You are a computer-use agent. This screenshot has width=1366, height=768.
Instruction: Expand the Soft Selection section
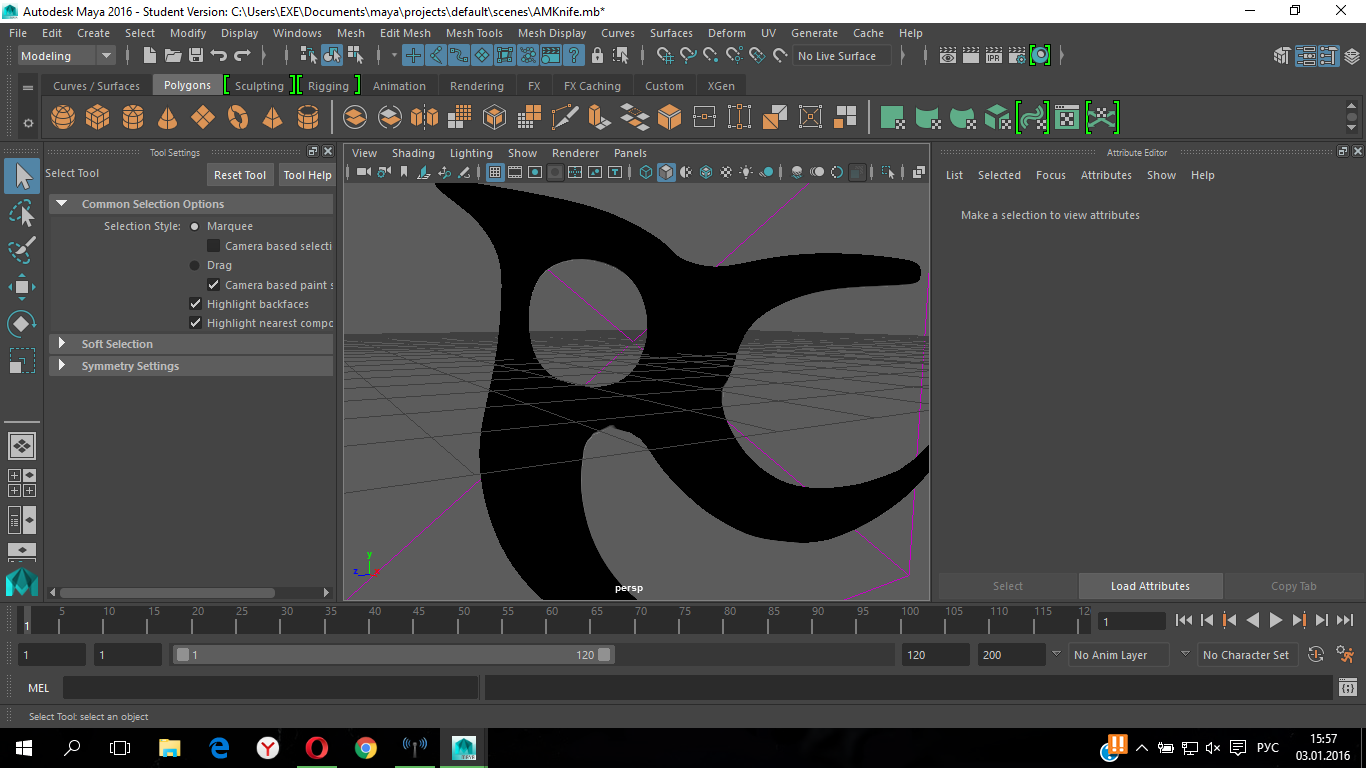pyautogui.click(x=62, y=344)
